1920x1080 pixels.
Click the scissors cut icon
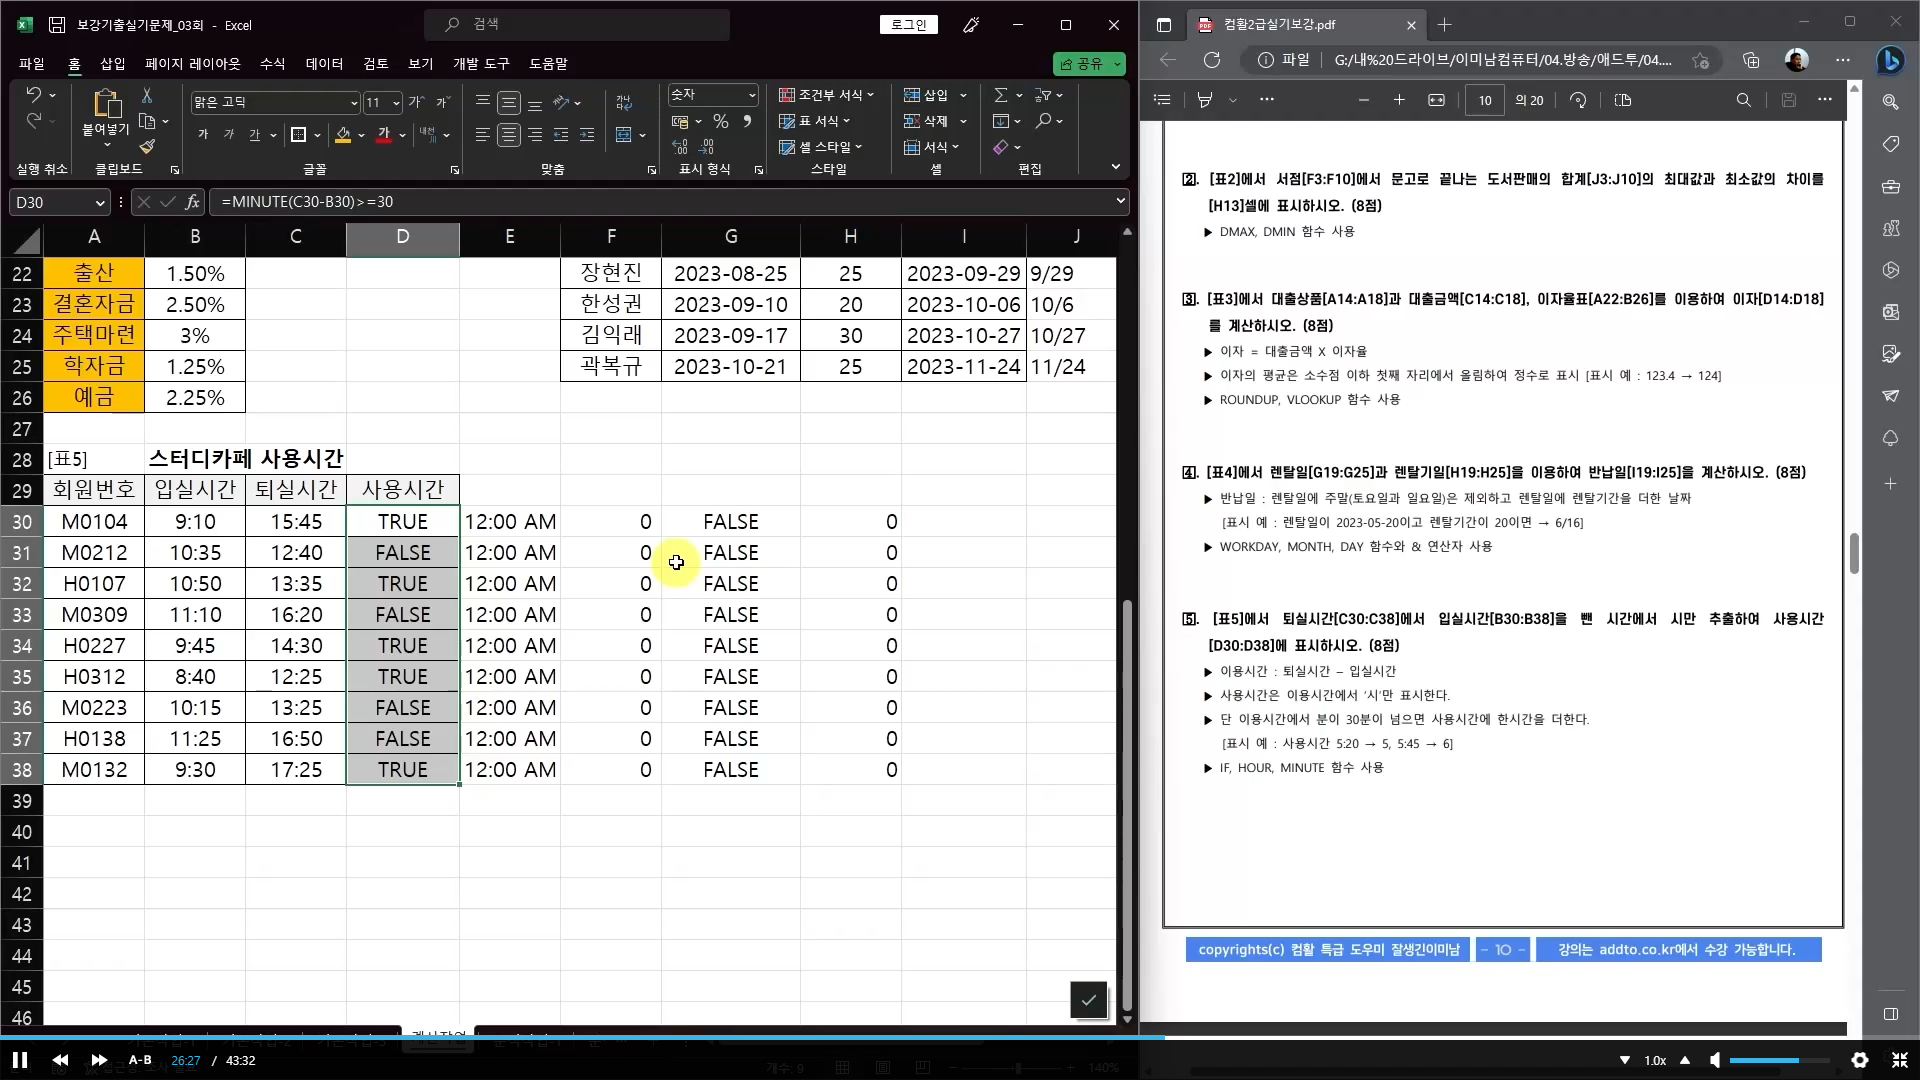[x=147, y=95]
